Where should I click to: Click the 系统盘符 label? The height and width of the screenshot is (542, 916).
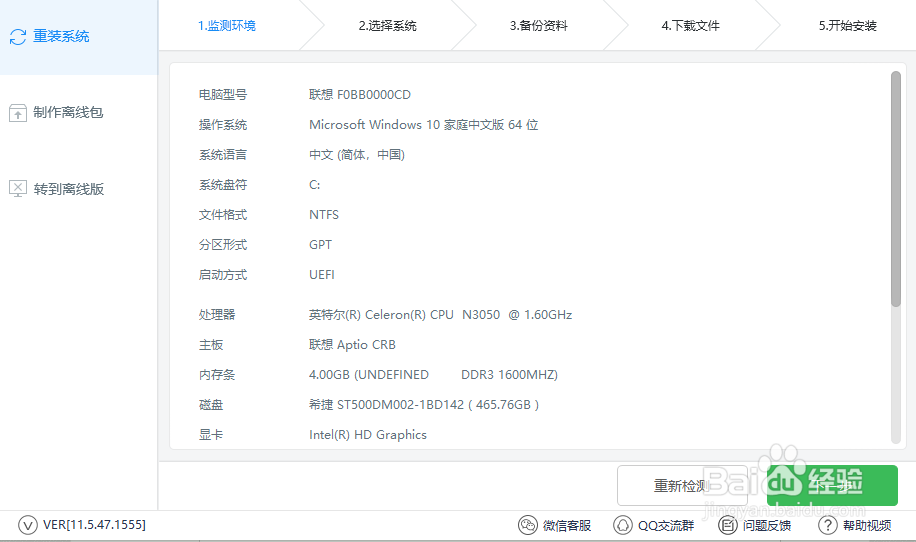click(x=223, y=185)
